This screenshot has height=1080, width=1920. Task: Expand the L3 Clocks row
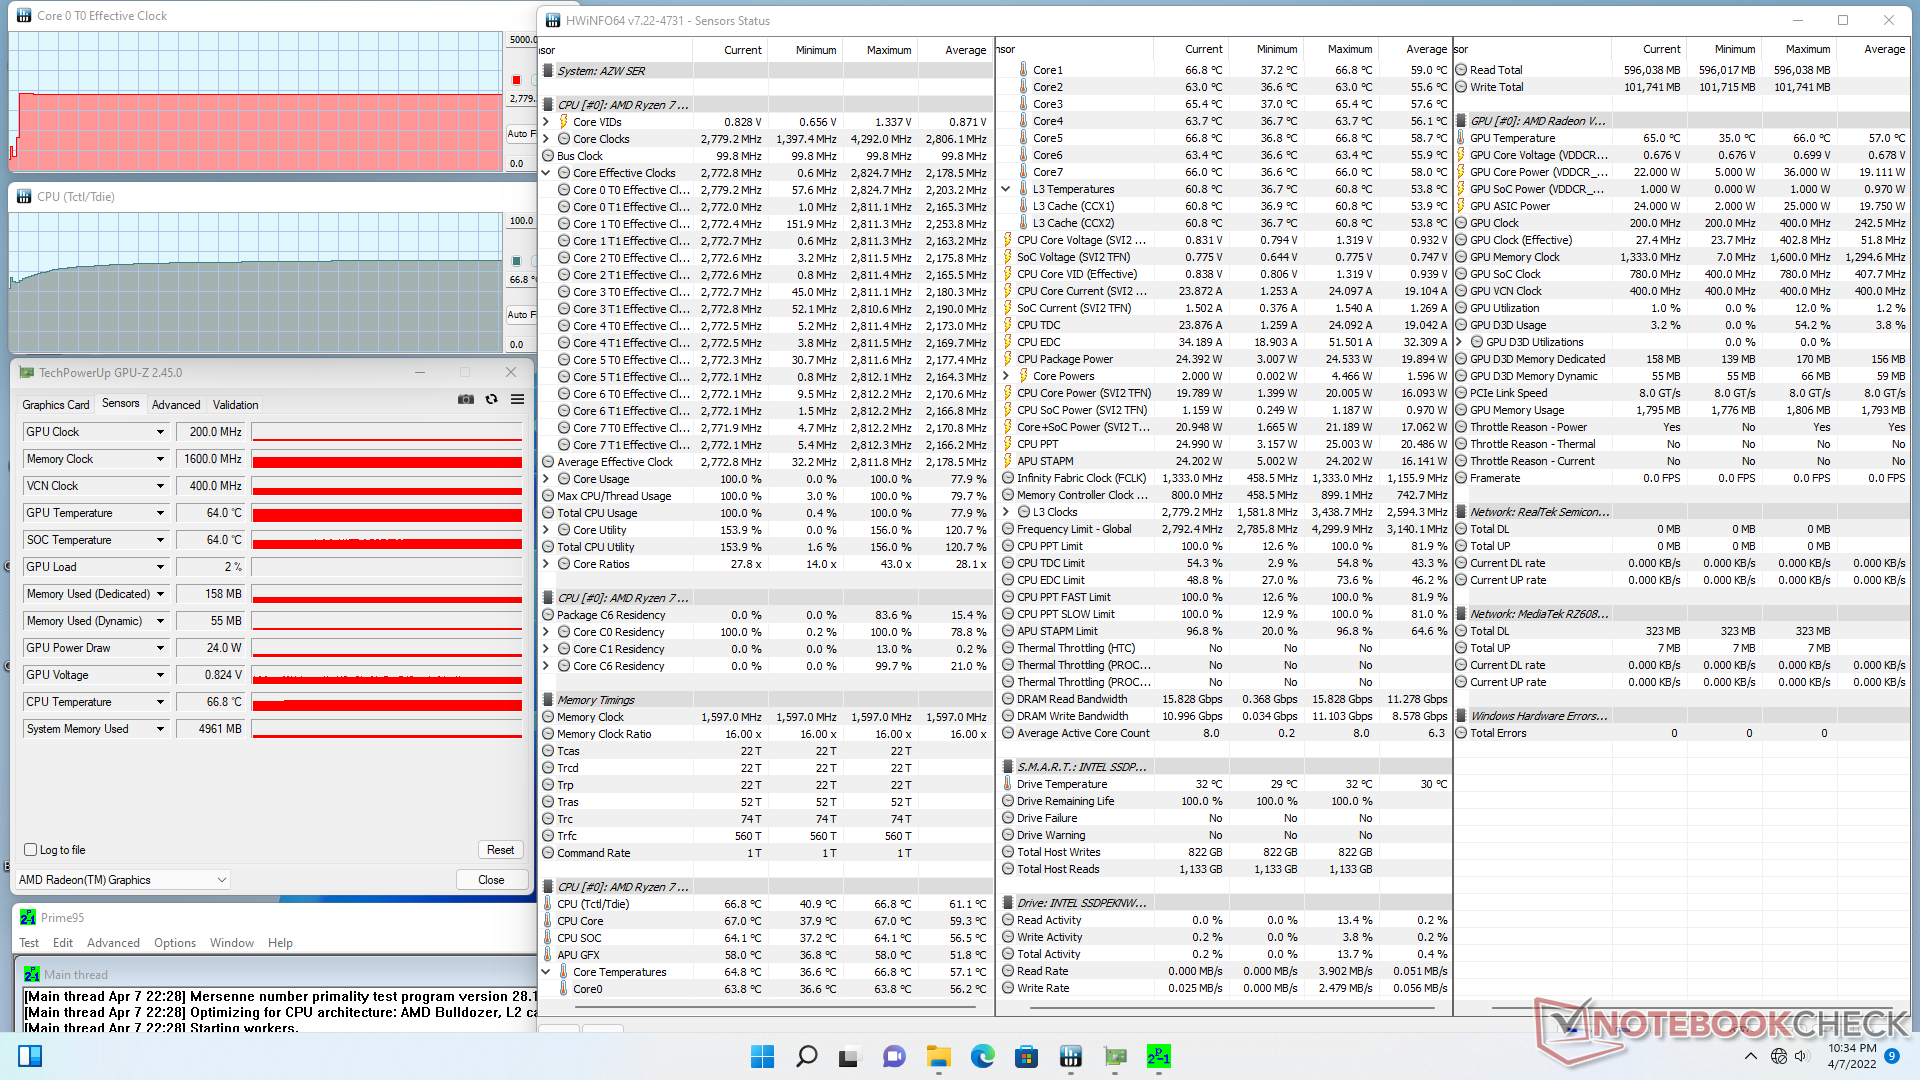click(x=1006, y=512)
